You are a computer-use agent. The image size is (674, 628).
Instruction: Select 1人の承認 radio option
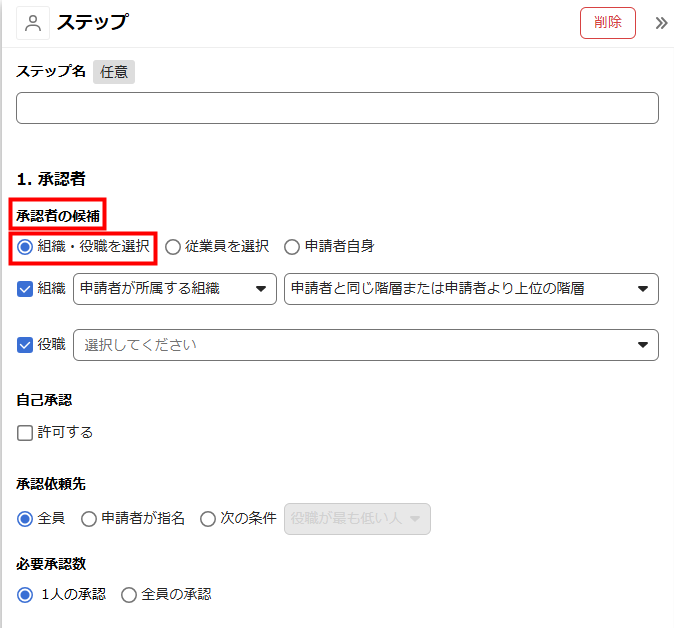click(25, 594)
